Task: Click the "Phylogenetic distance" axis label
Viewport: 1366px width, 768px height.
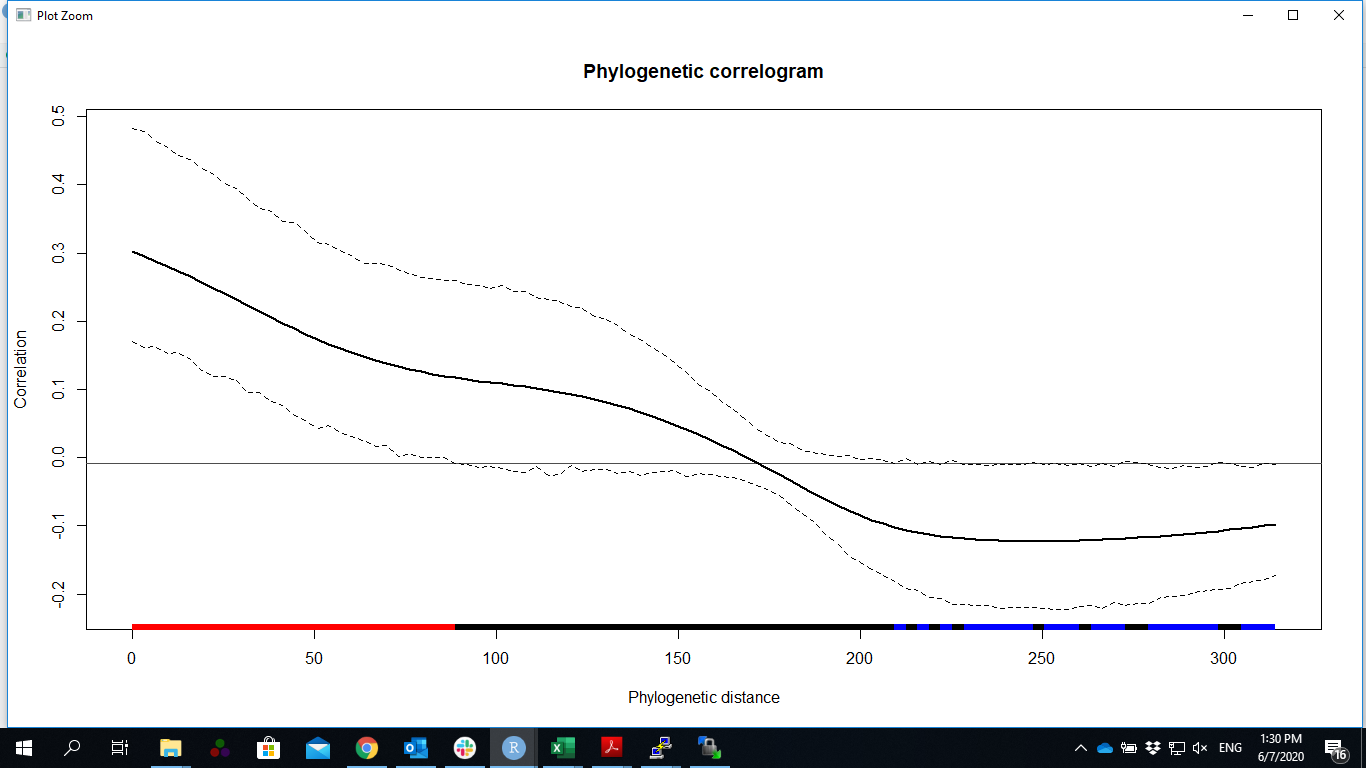Action: 703,697
